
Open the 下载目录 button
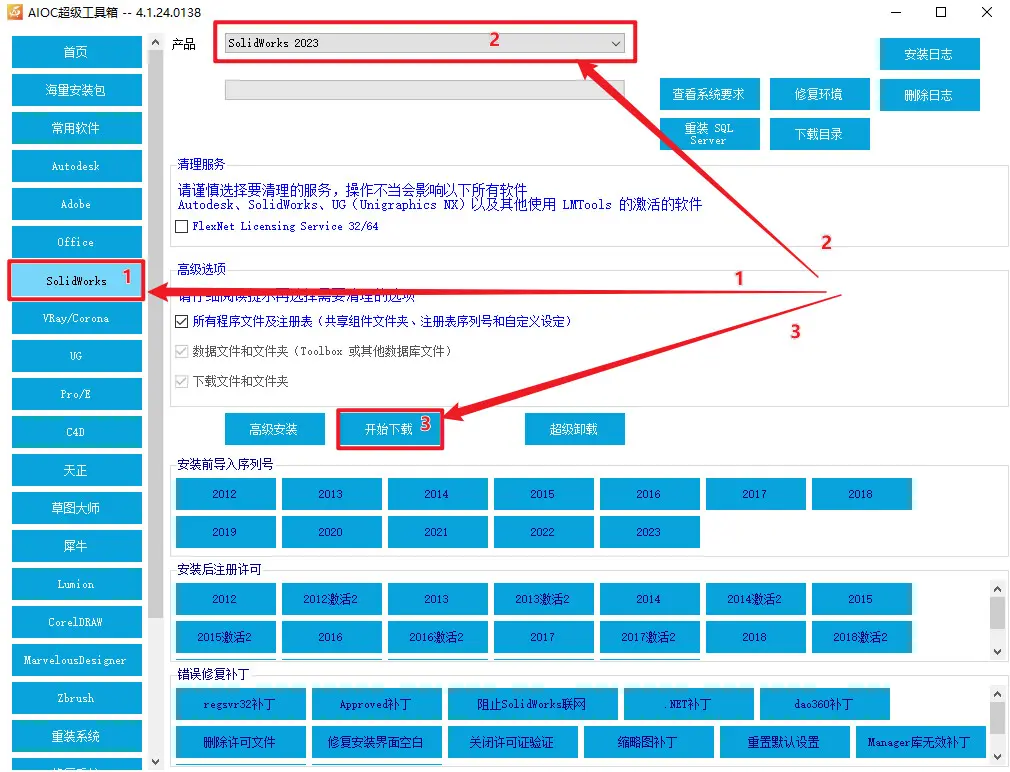tap(819, 134)
